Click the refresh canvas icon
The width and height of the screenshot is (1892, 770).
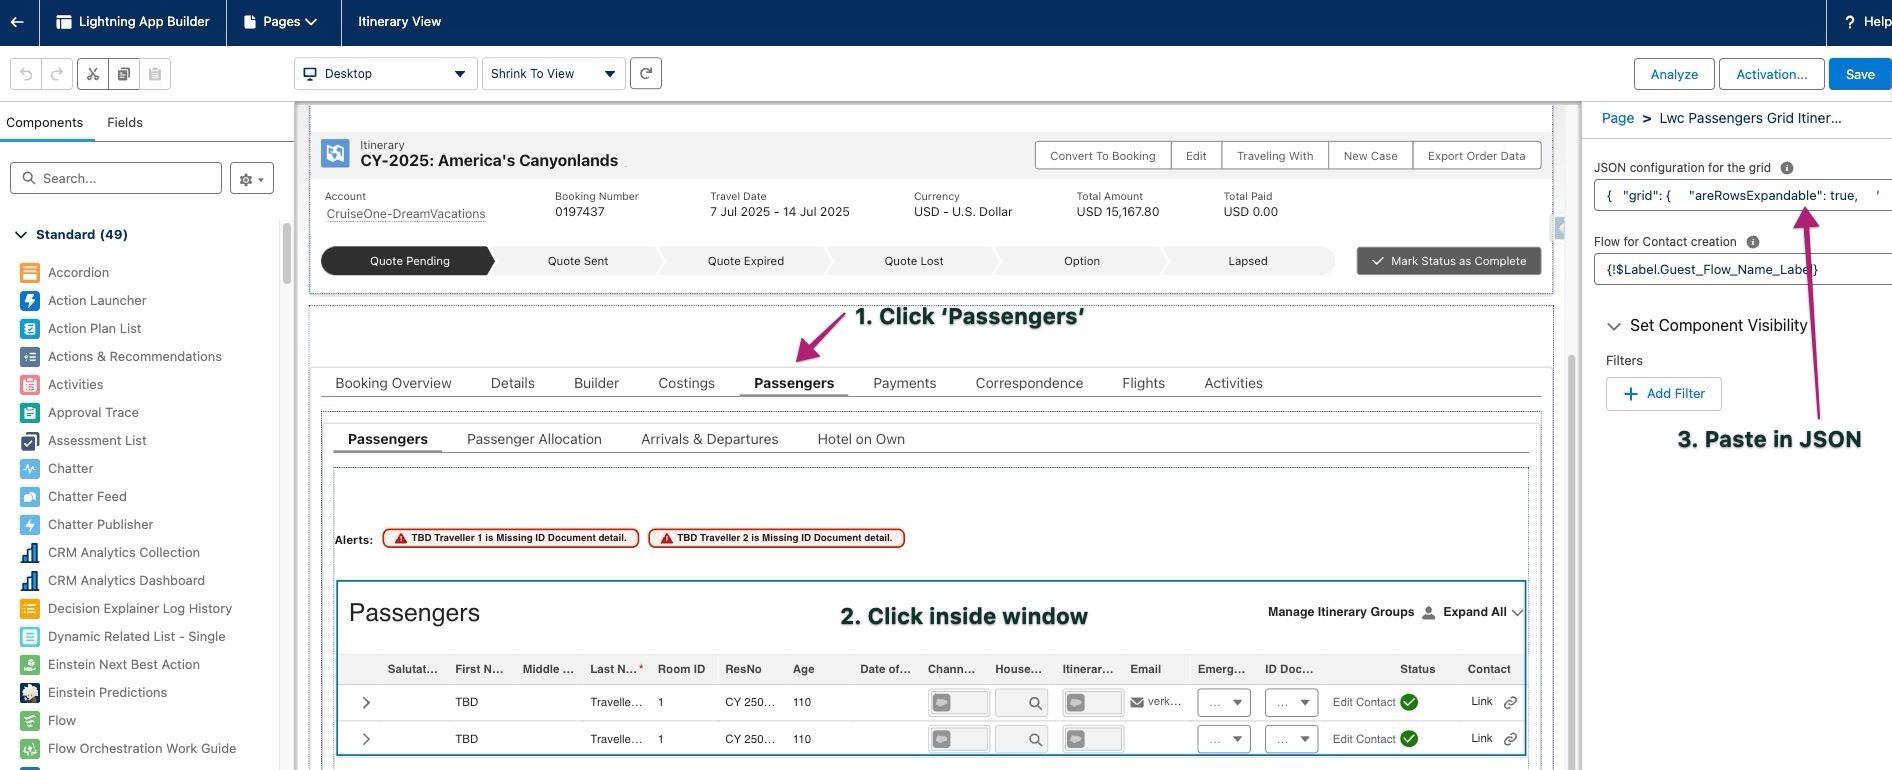click(646, 74)
